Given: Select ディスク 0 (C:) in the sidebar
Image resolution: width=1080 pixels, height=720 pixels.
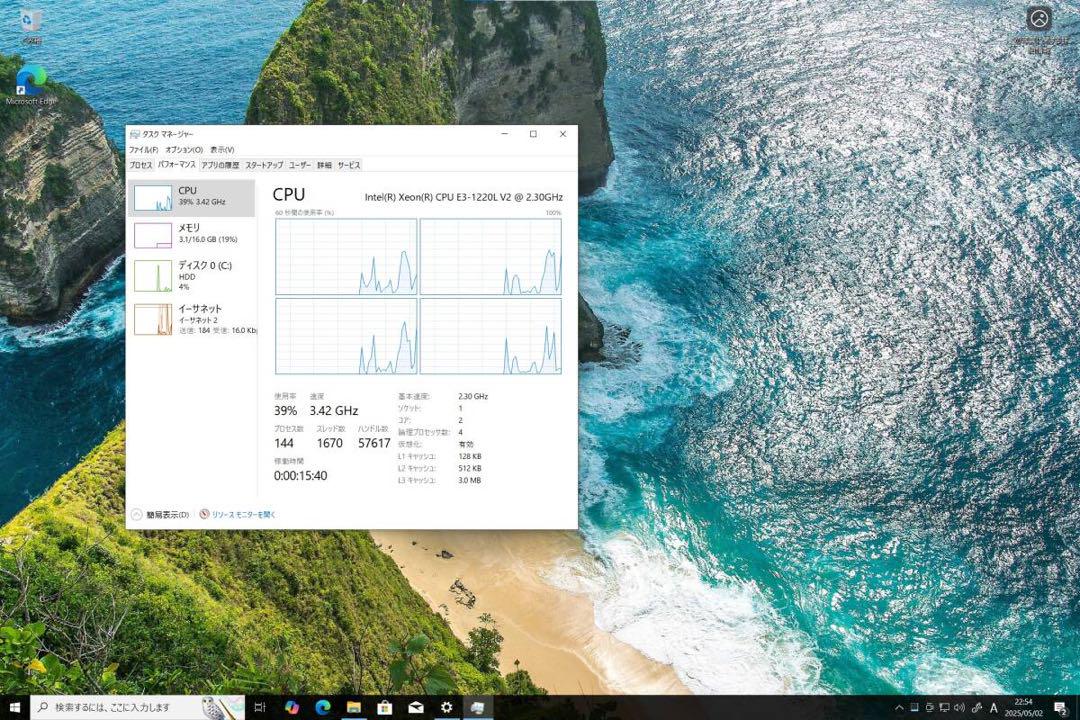Looking at the screenshot, I should [191, 276].
